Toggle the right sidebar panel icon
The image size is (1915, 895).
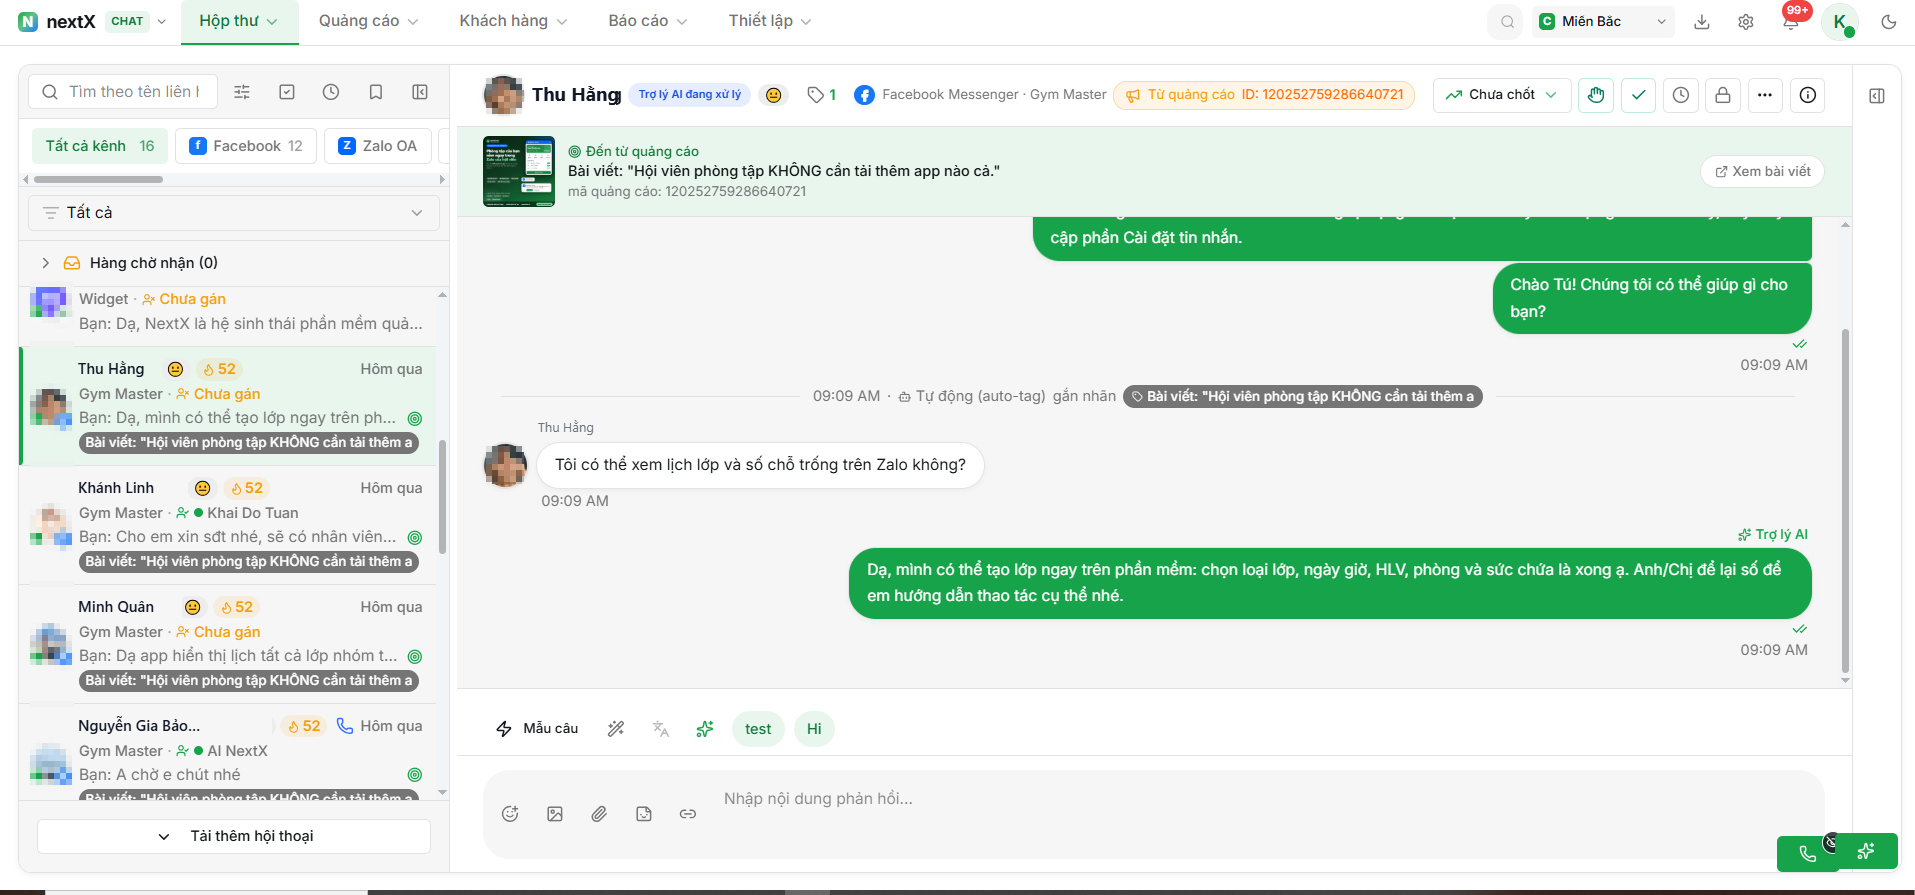1877,96
